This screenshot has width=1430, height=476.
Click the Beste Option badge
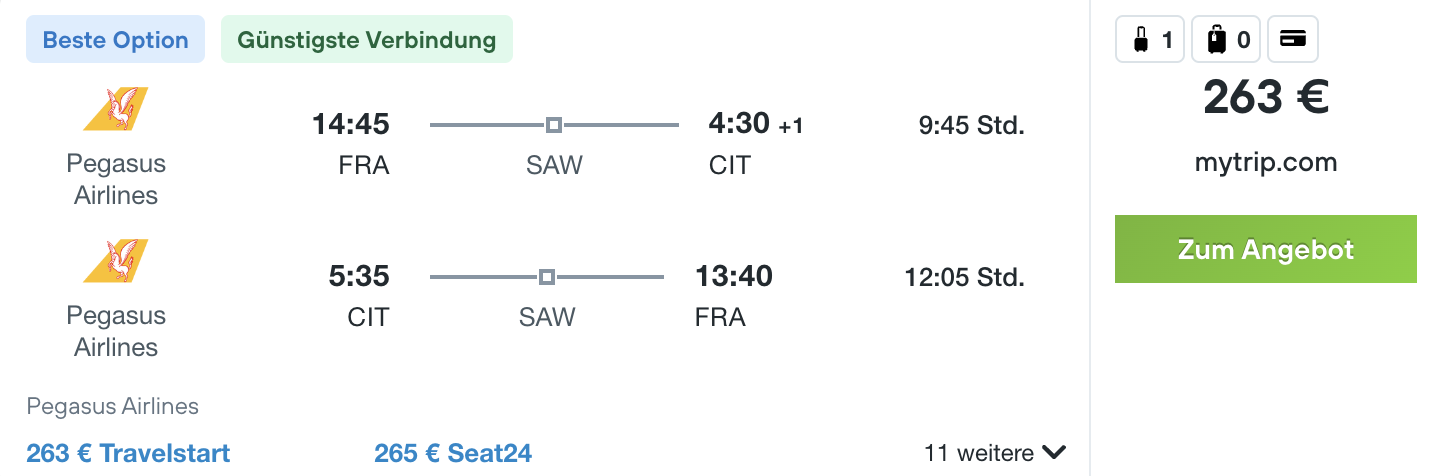tap(116, 40)
